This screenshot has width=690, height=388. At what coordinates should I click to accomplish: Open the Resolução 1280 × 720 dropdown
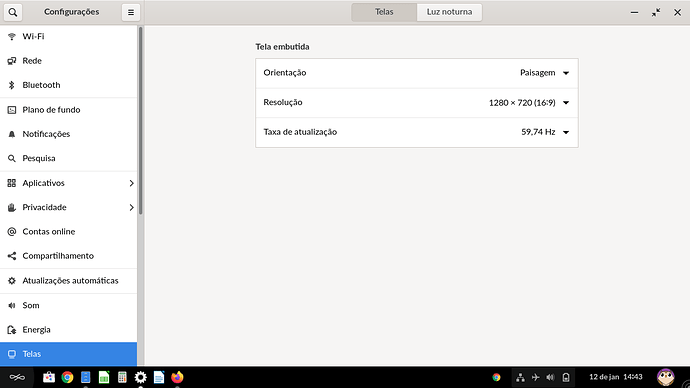click(x=529, y=102)
